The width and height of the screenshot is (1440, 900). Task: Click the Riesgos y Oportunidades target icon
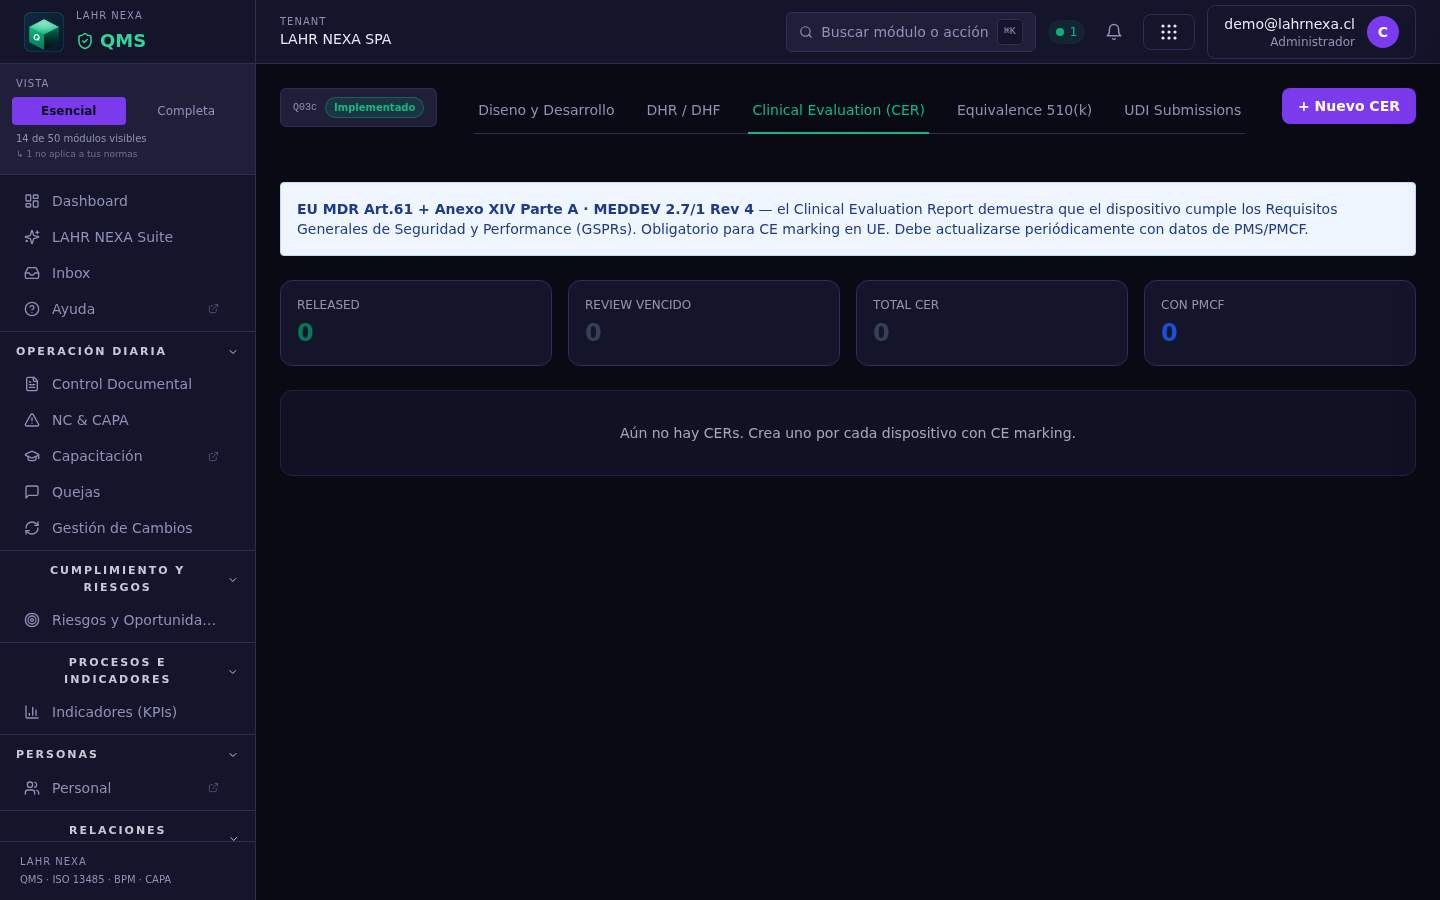coord(32,620)
